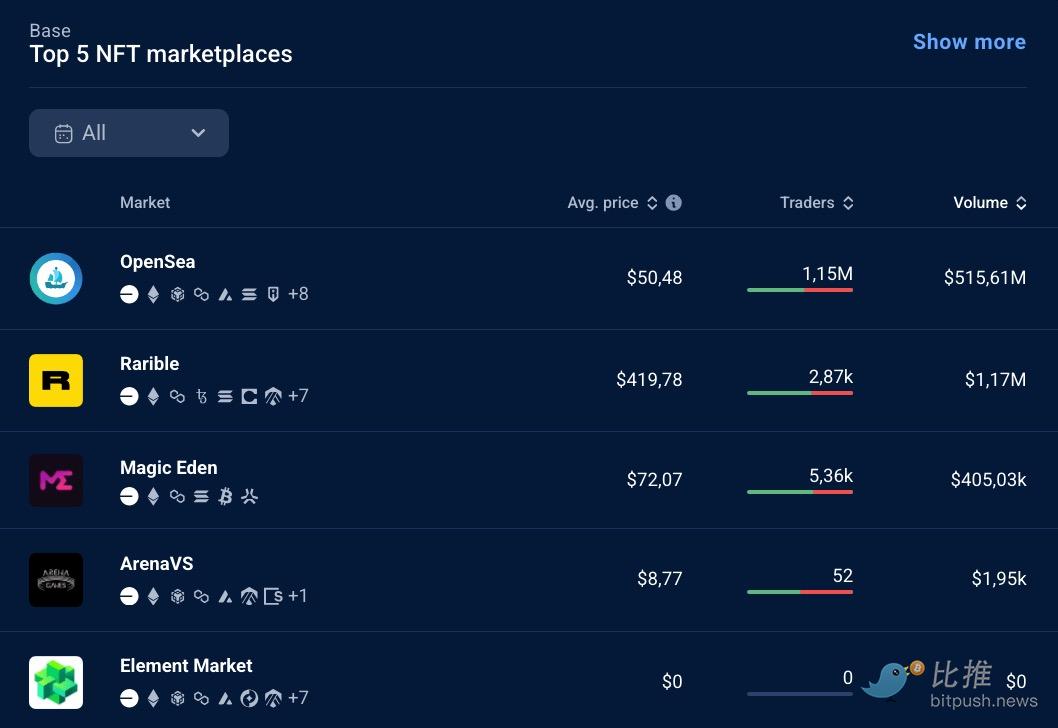The height and width of the screenshot is (728, 1058).
Task: Select the circular chain icon under Element Market
Action: pos(249,698)
